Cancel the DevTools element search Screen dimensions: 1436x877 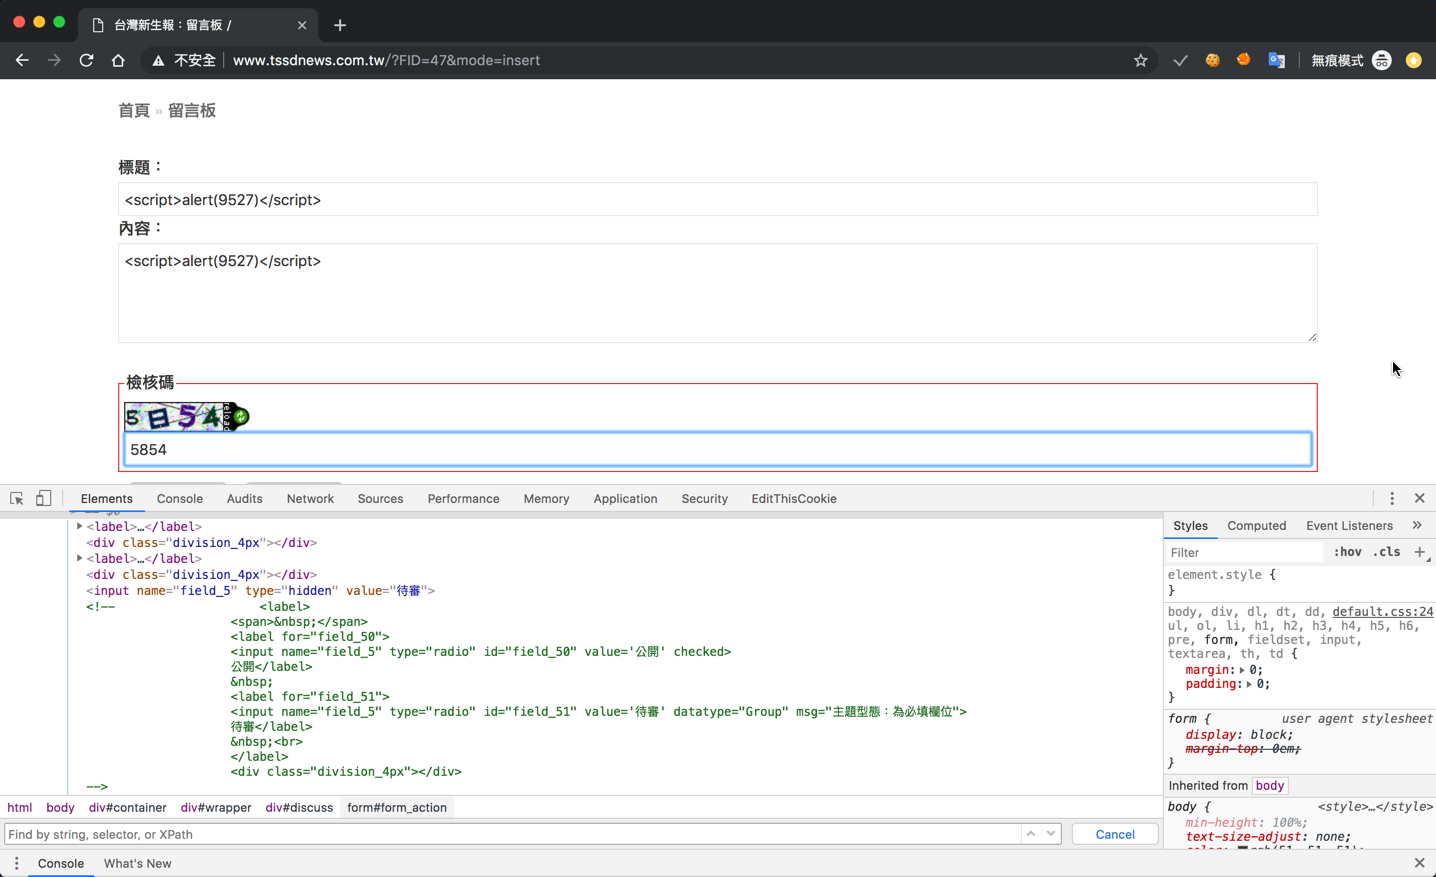tap(1115, 834)
